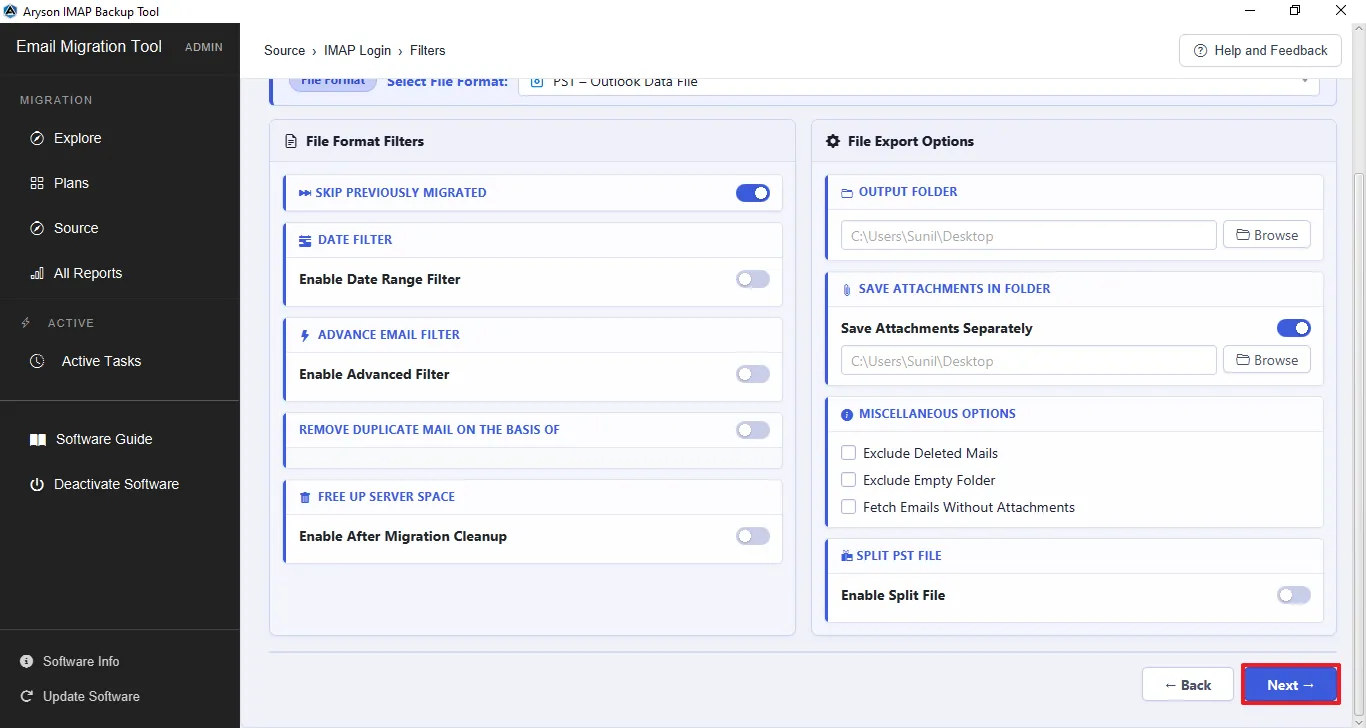1366x728 pixels.
Task: Turn off Save Attachments Separately toggle
Action: [x=1294, y=328]
